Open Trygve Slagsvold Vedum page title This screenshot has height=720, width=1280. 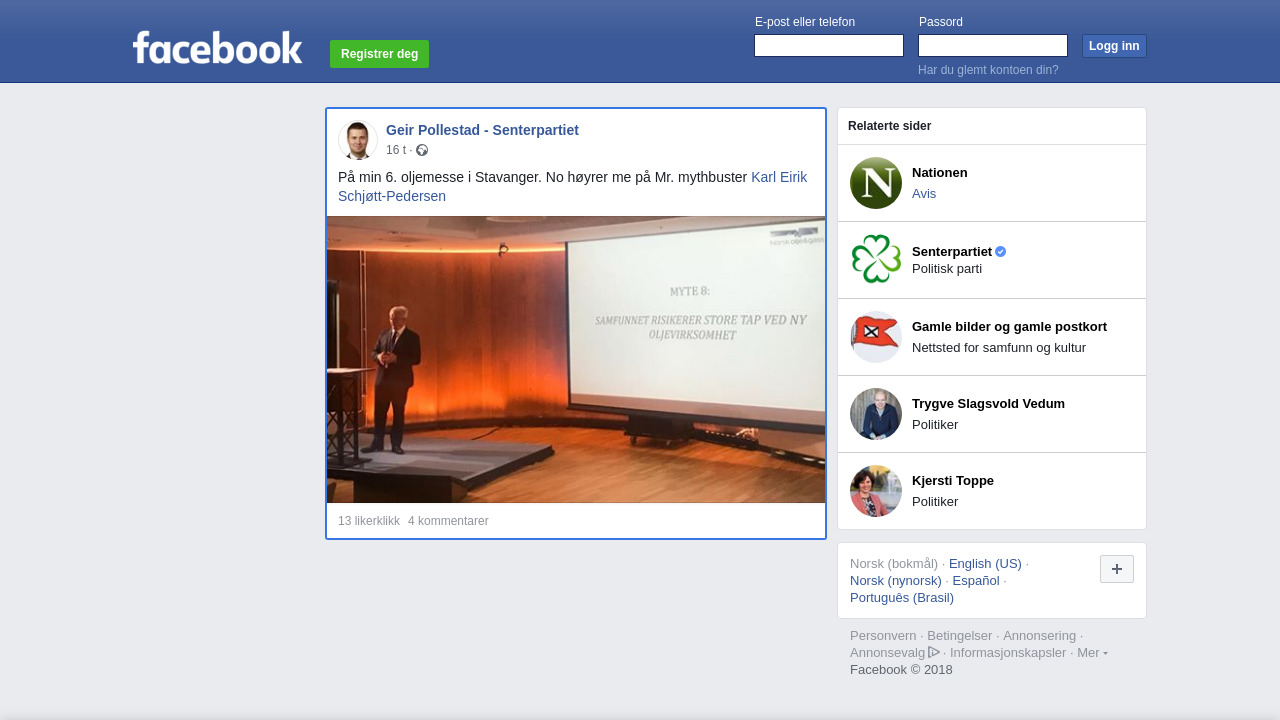click(x=988, y=404)
